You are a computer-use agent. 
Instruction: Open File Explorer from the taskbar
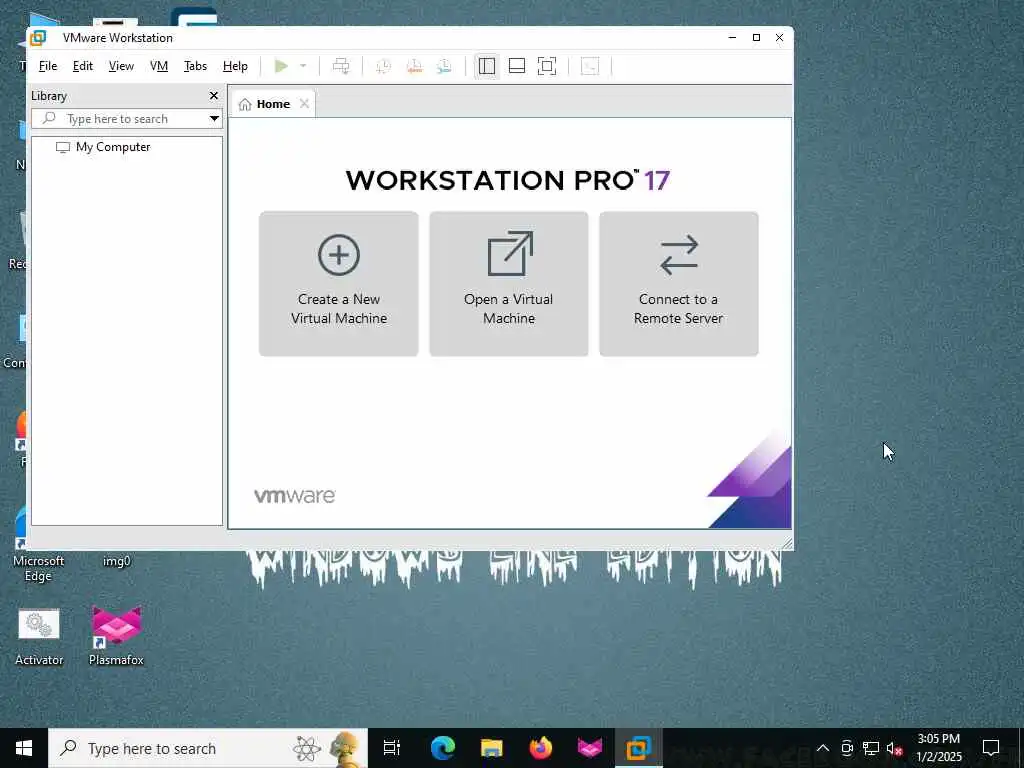[x=492, y=748]
